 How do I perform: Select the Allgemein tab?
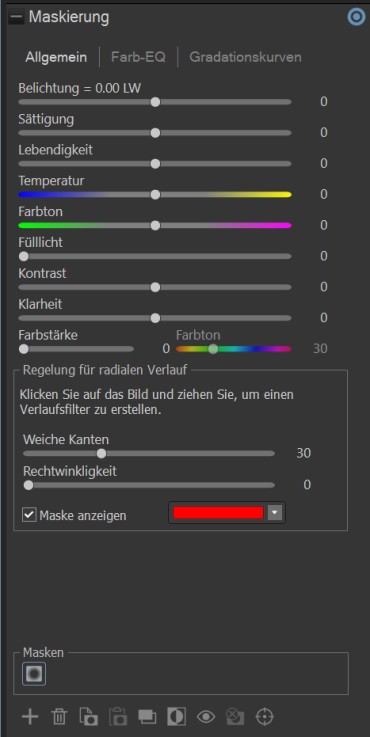pos(56,57)
